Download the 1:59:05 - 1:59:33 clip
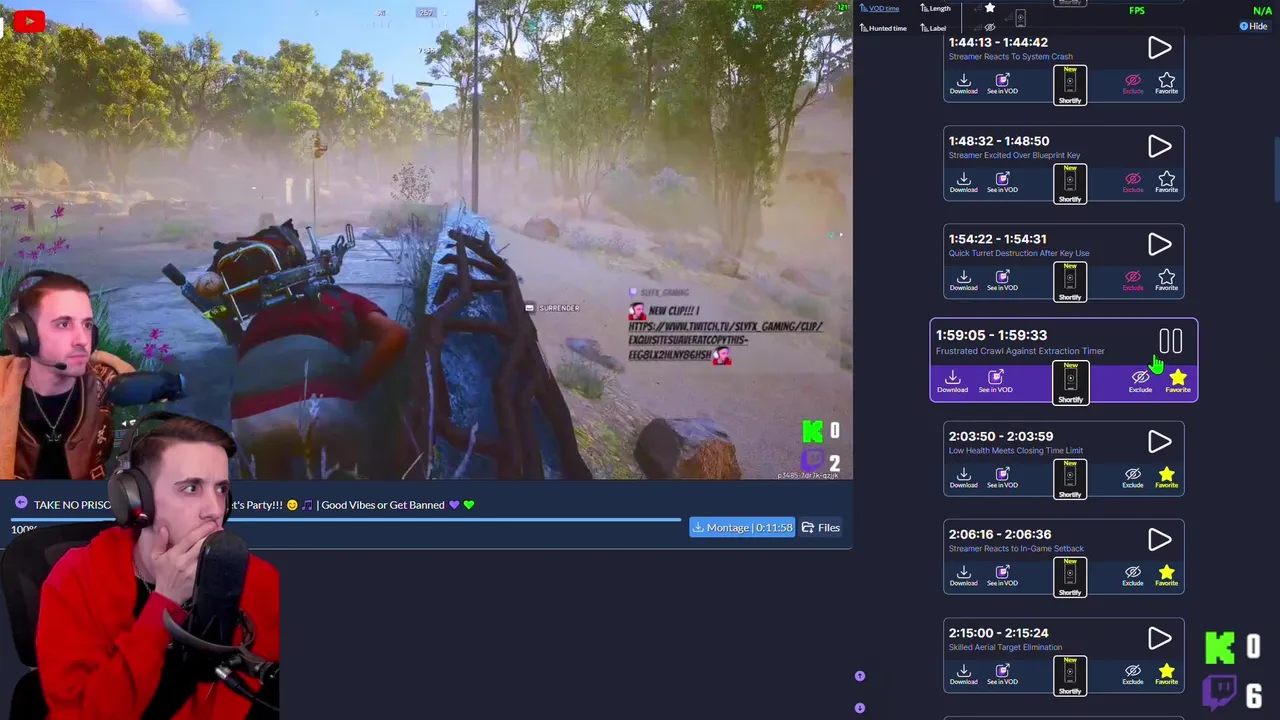 pyautogui.click(x=952, y=381)
